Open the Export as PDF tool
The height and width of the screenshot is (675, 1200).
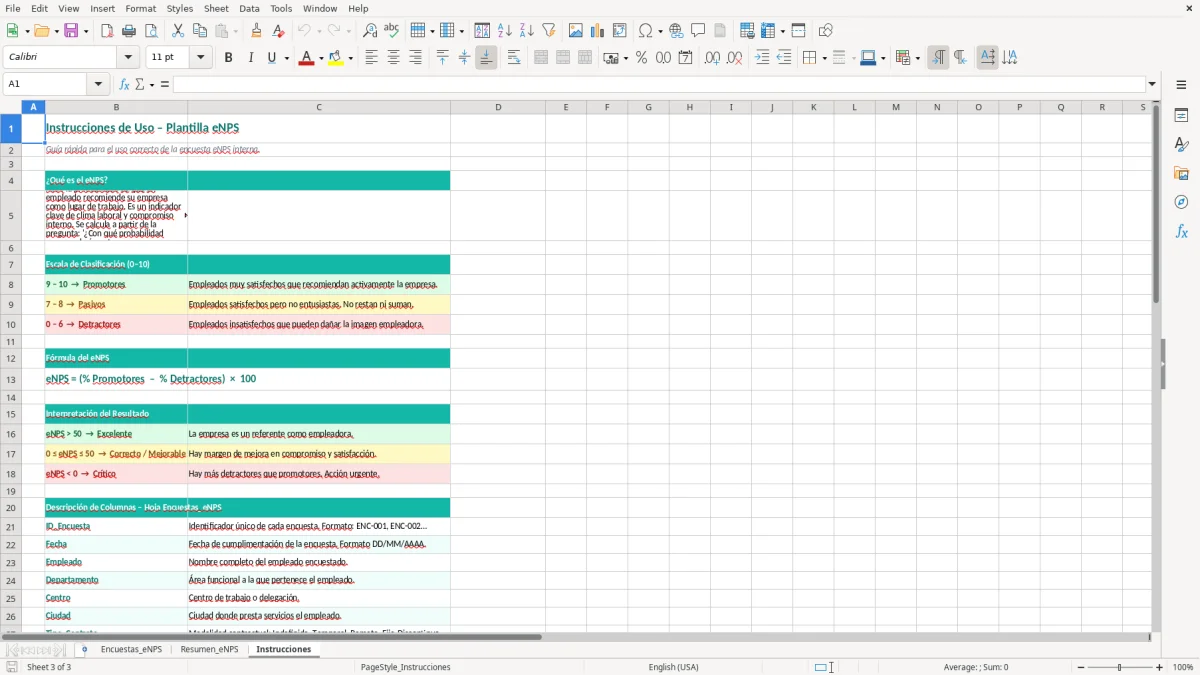(x=107, y=31)
